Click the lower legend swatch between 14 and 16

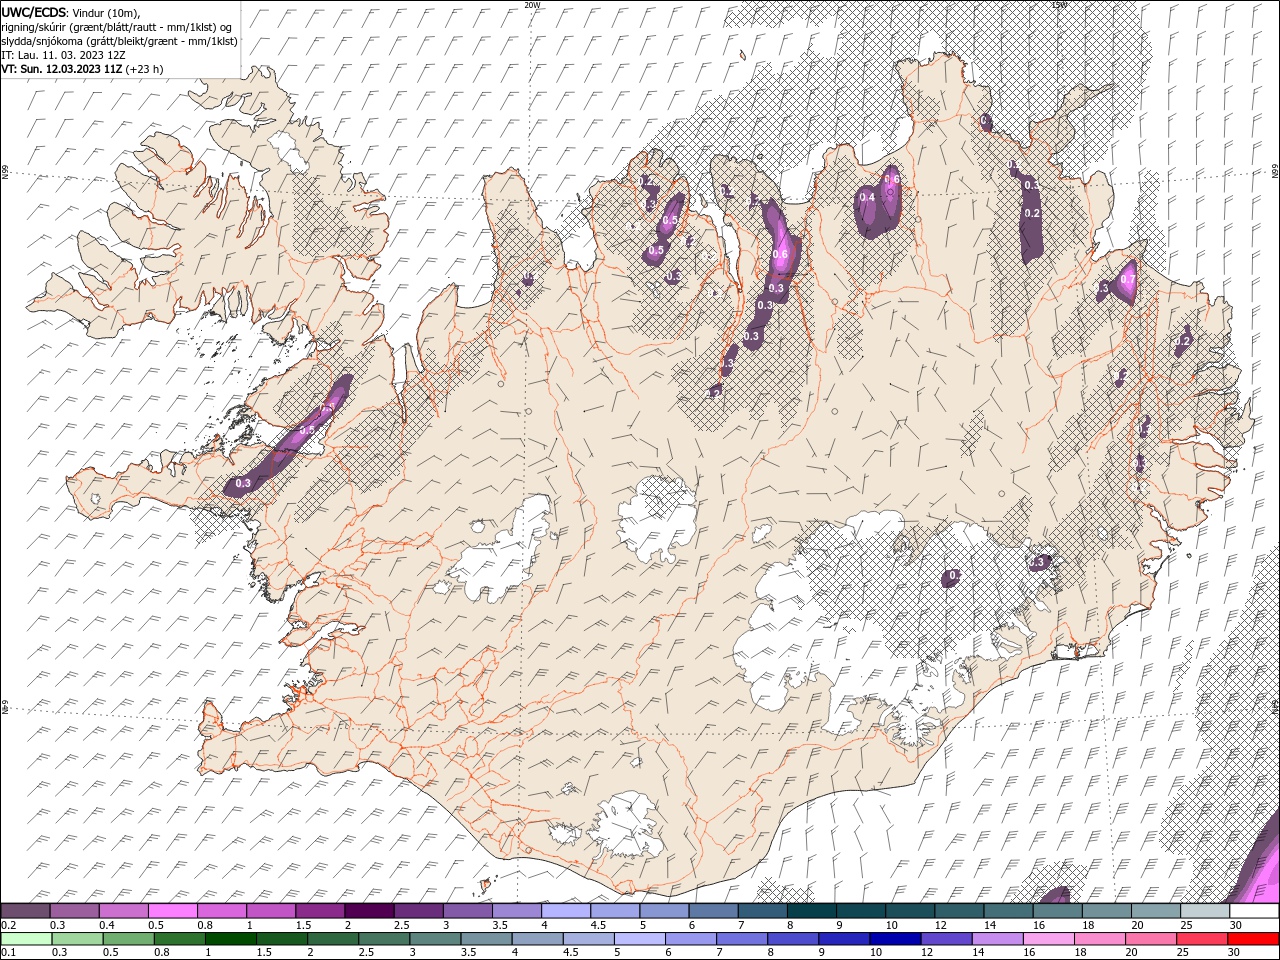click(x=997, y=939)
